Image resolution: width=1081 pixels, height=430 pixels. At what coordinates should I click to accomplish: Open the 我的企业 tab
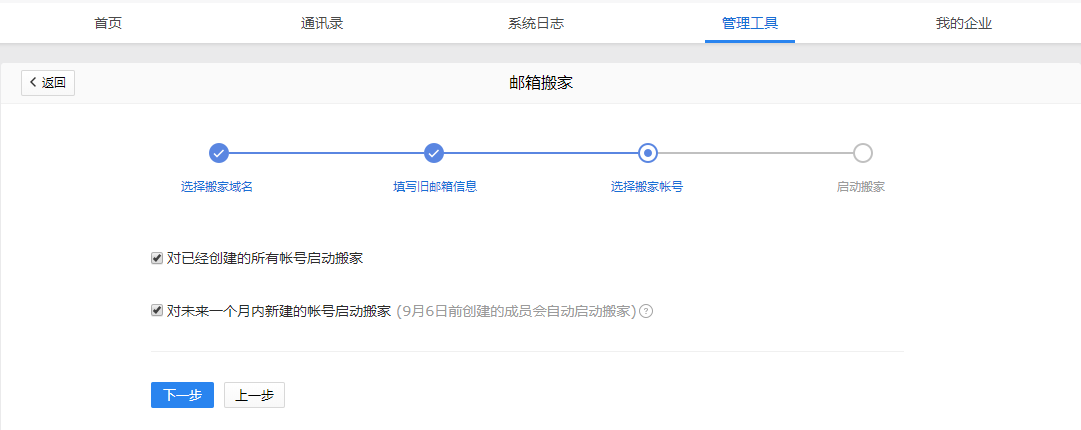[x=964, y=23]
